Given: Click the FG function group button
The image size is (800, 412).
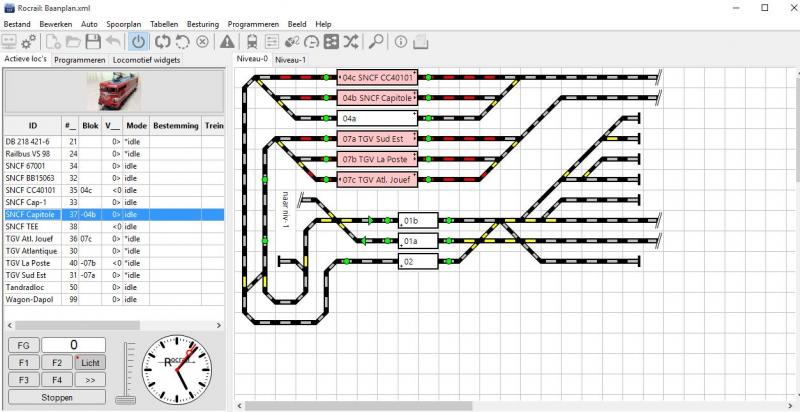Looking at the screenshot, I should click(x=23, y=345).
